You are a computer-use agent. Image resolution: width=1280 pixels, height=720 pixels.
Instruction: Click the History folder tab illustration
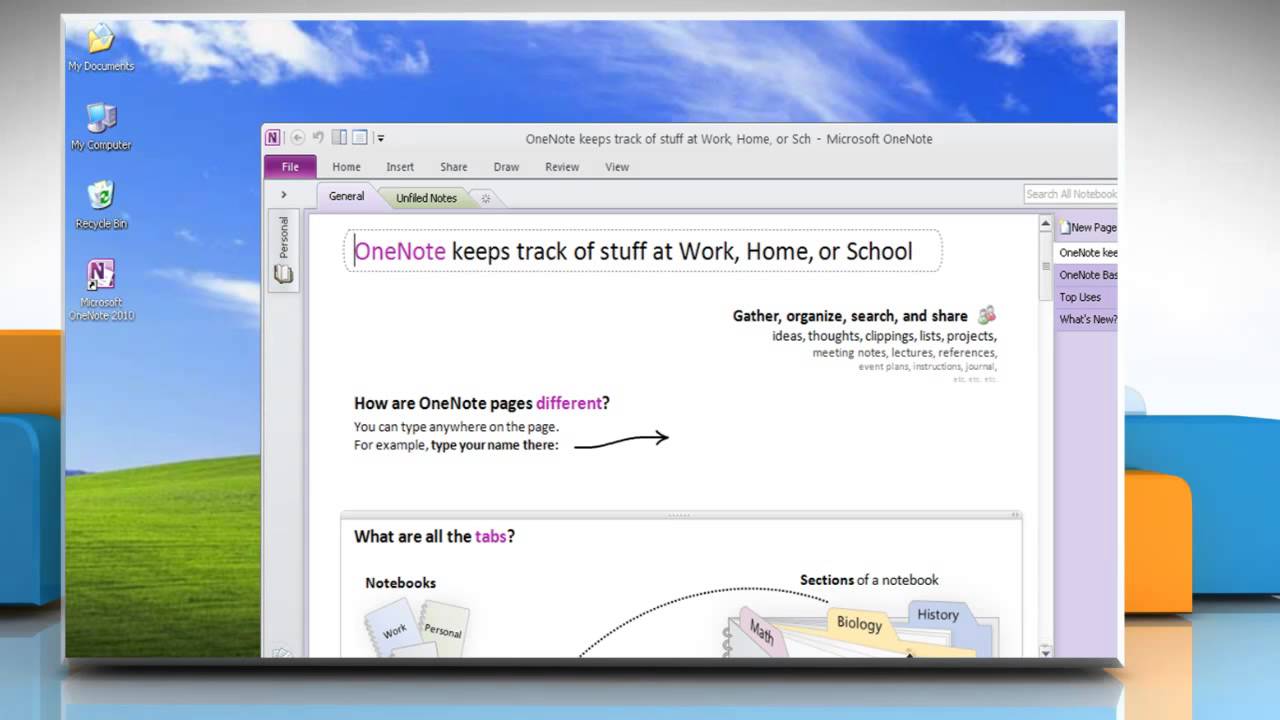[937, 615]
